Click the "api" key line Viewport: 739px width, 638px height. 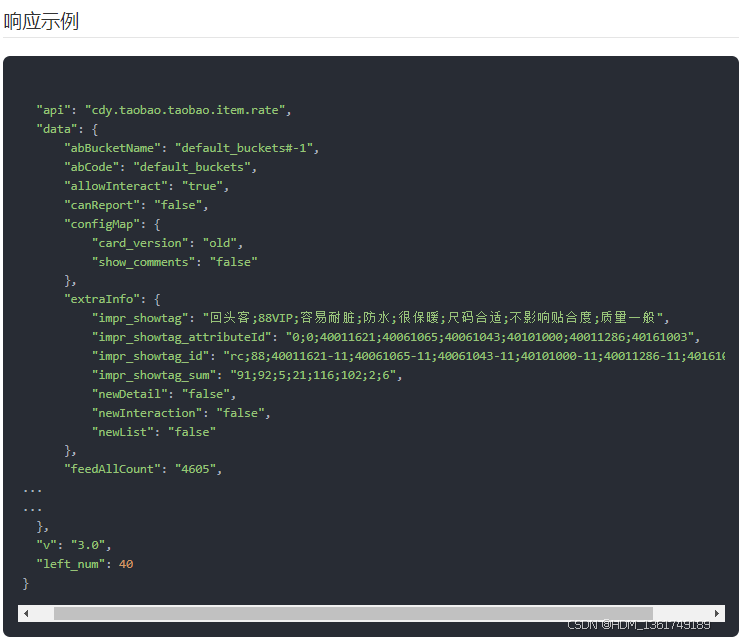(x=164, y=110)
